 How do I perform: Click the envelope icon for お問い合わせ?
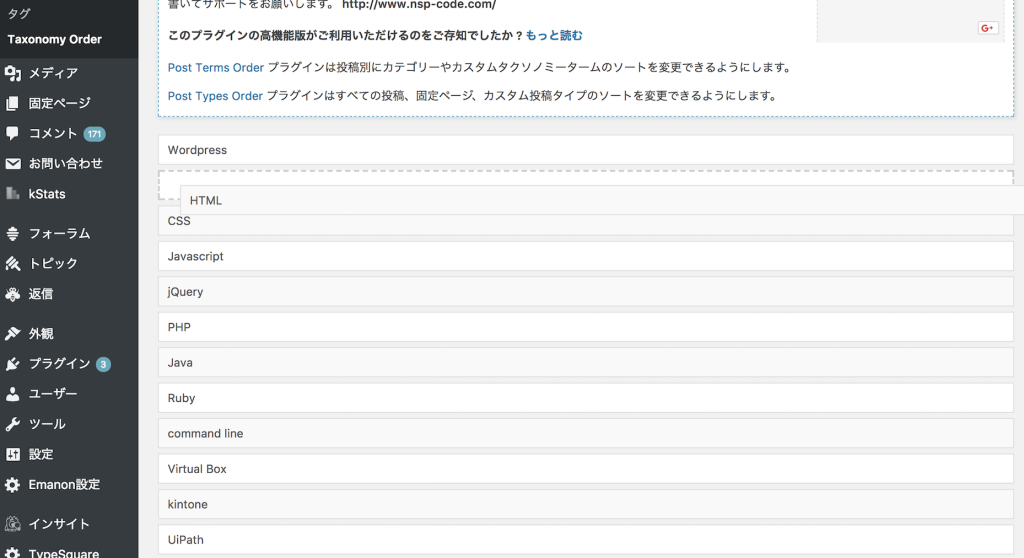(x=12, y=163)
